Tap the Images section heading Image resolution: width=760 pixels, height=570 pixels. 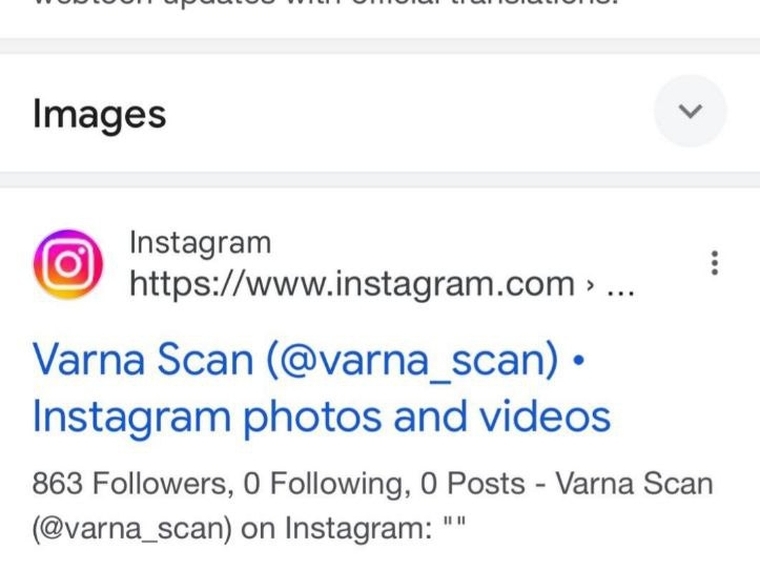tap(99, 114)
